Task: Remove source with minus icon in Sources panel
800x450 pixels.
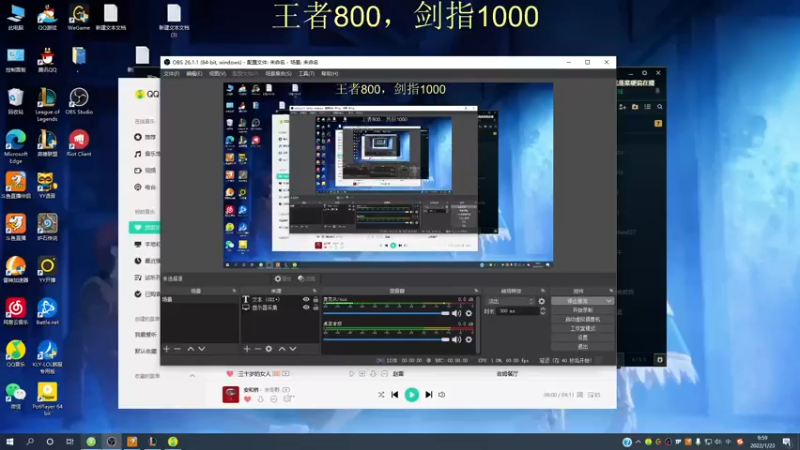Action: click(258, 349)
